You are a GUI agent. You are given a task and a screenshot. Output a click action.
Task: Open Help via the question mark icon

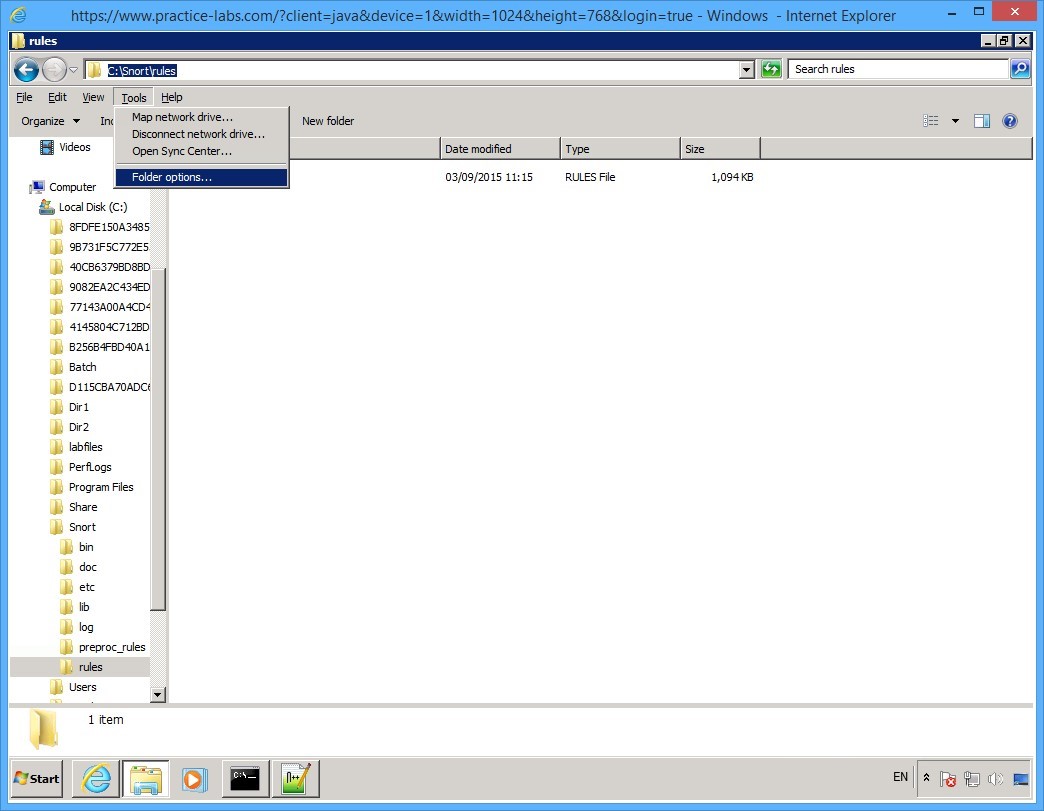point(1010,120)
